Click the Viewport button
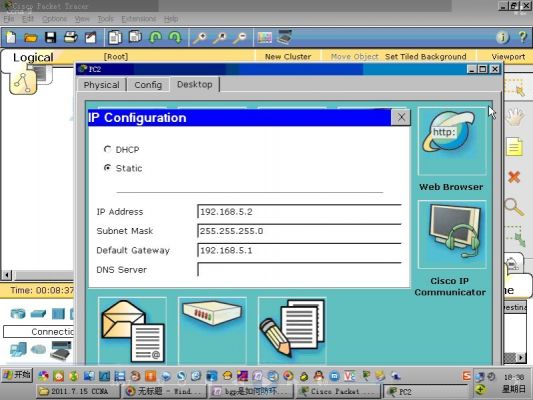The height and width of the screenshot is (400, 533). (508, 56)
